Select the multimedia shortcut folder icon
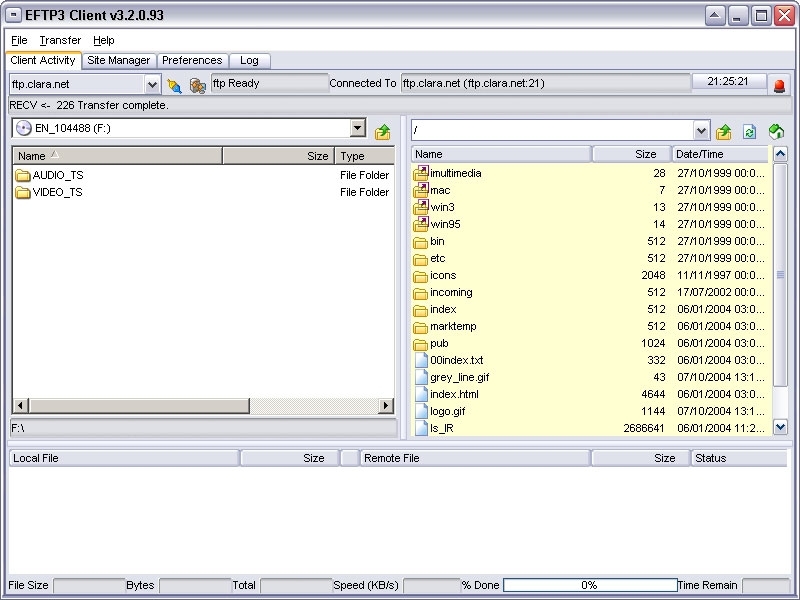The width and height of the screenshot is (800, 600). (x=420, y=173)
